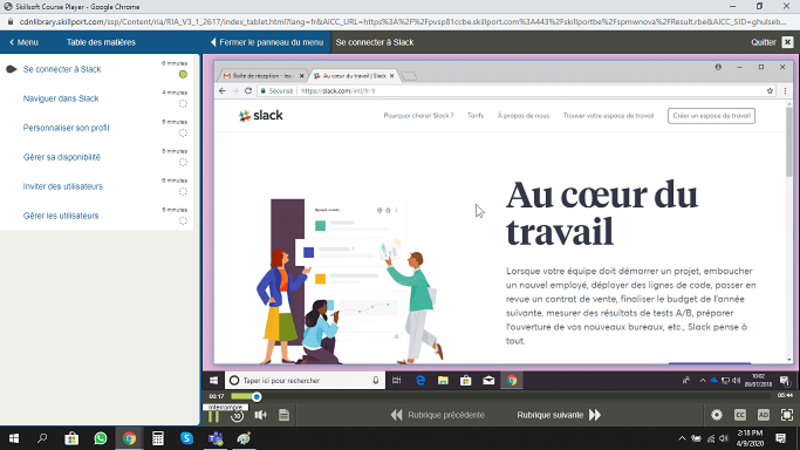Open the Tarifs link
Viewport: 800px width, 450px height.
(475, 116)
